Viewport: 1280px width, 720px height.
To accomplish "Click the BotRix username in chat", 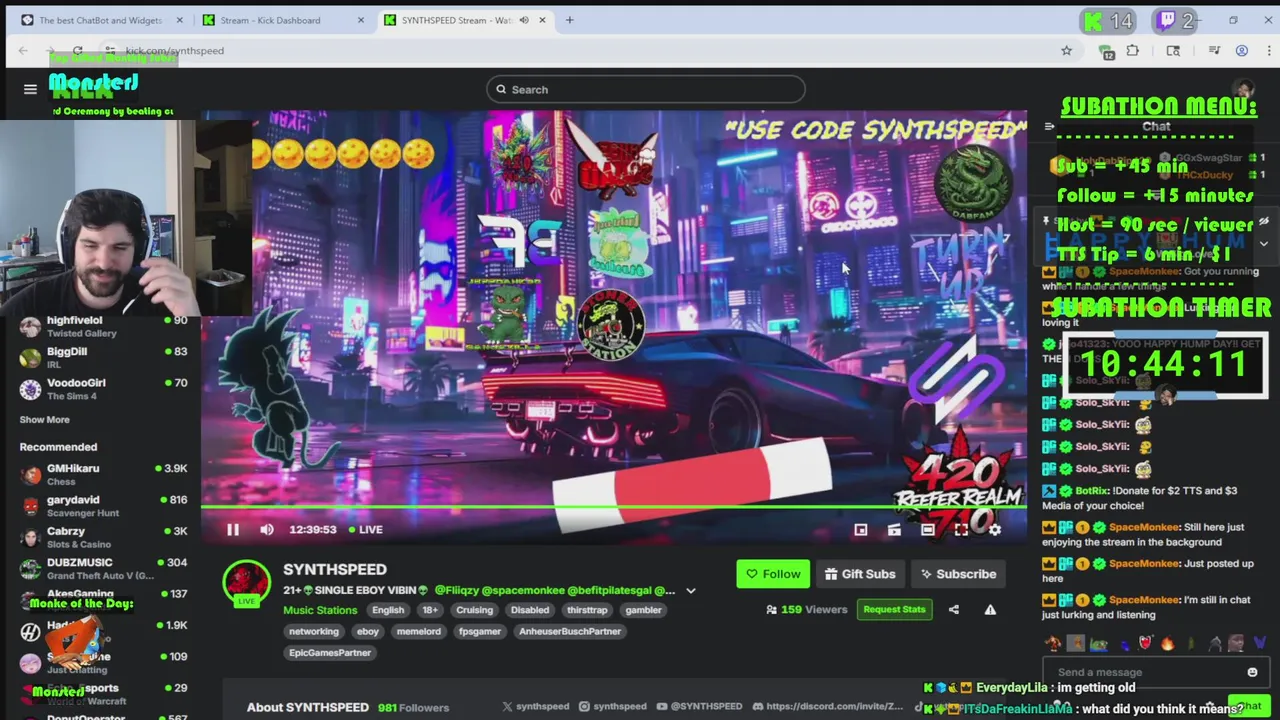I will tap(1091, 491).
